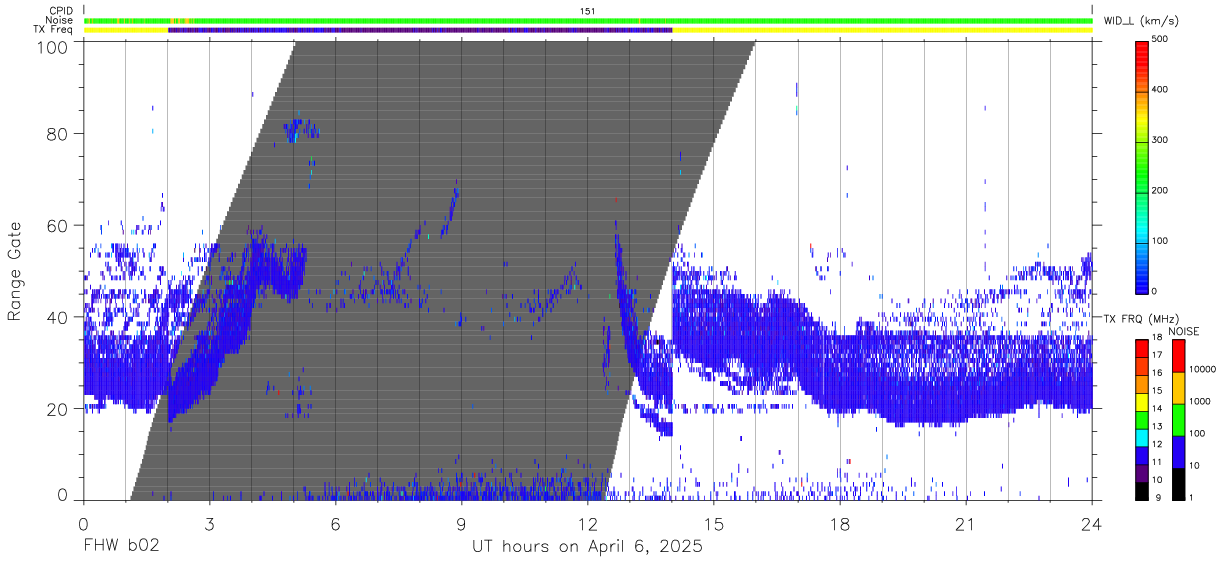
Task: Click the 13 label on TX FRQ legend
Action: pos(1157,426)
